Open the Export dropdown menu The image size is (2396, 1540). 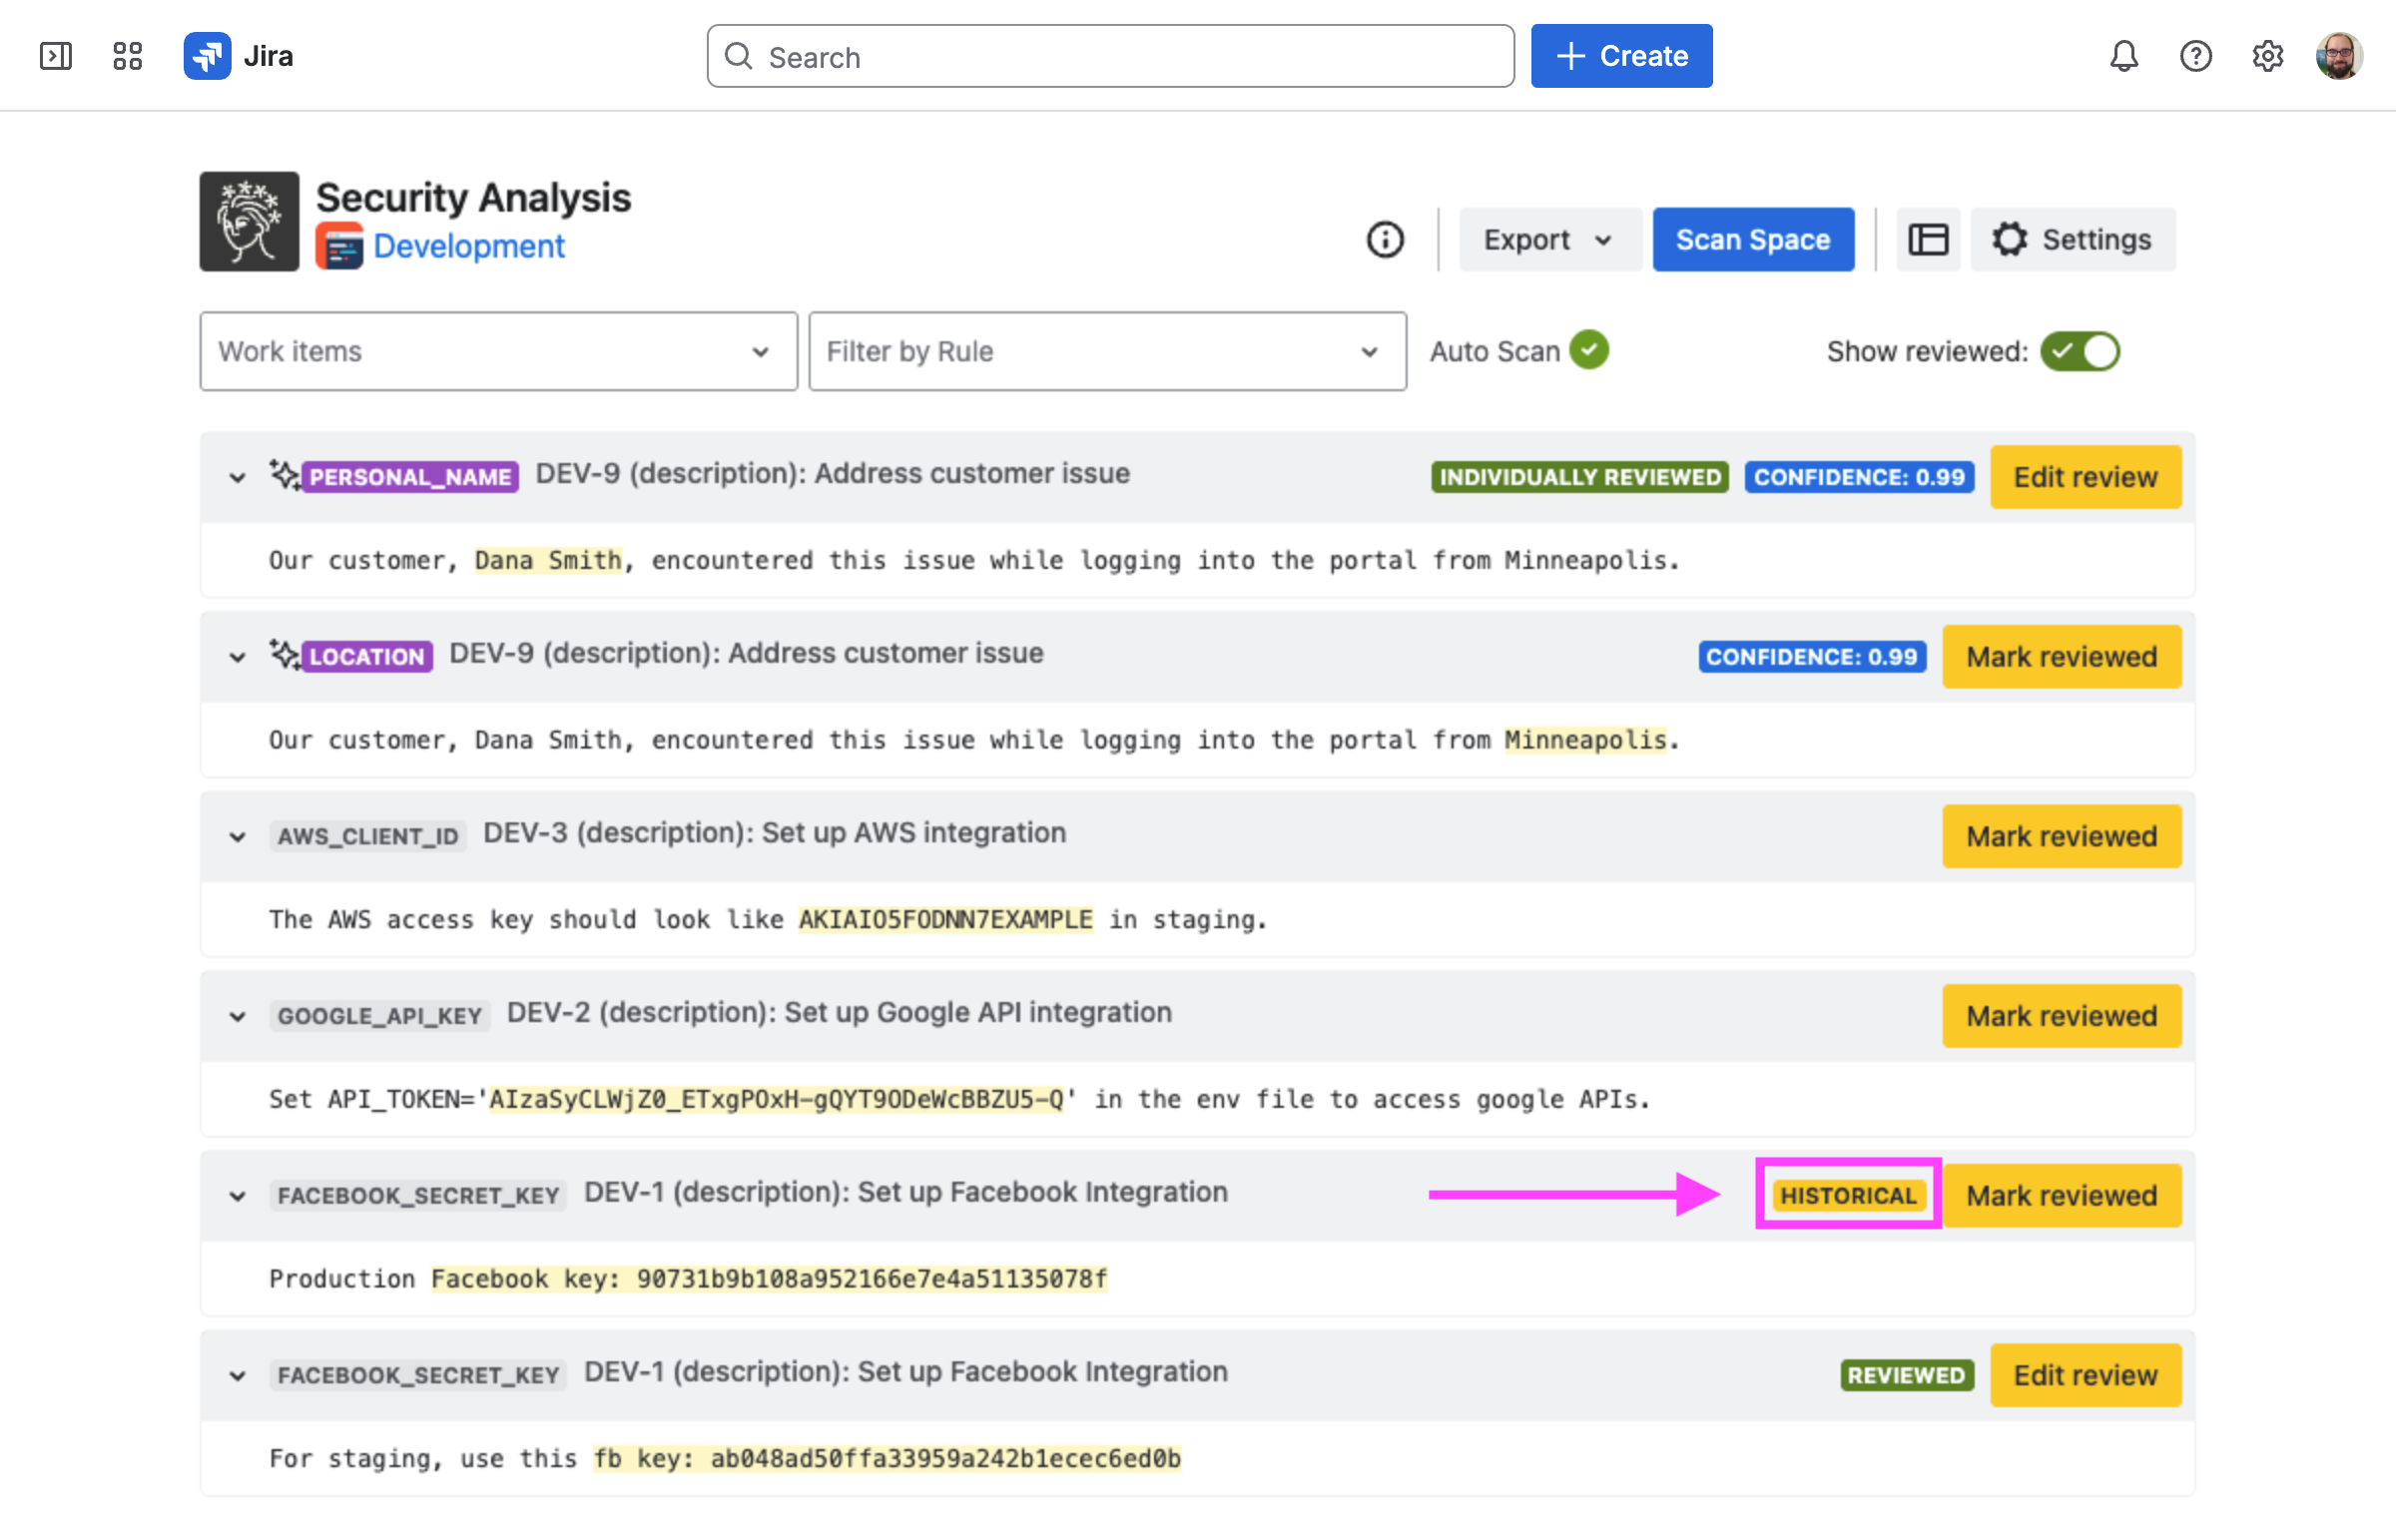click(1549, 240)
